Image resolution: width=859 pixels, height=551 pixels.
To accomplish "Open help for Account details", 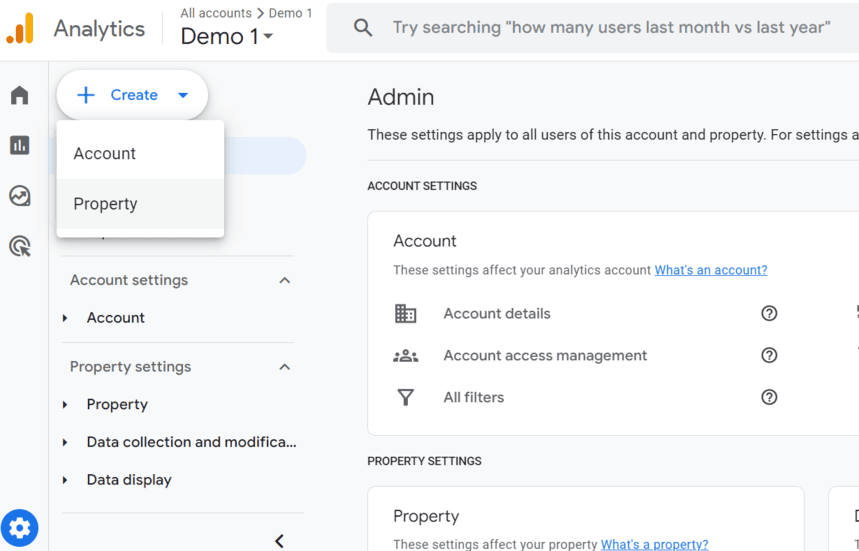I will click(x=769, y=313).
